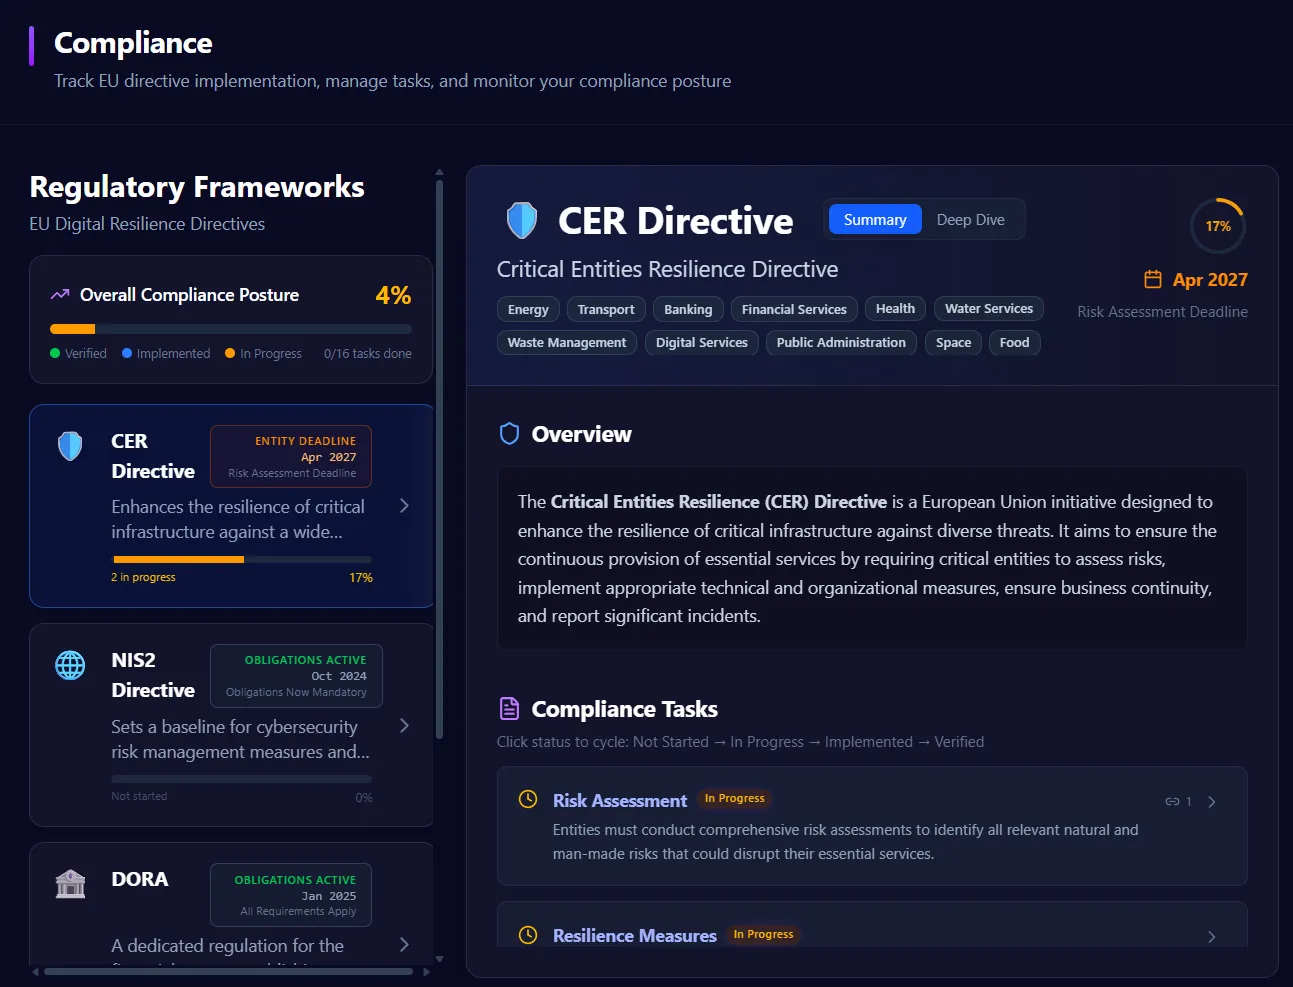
Task: Click the CER Directive 17% progress bar
Action: point(242,559)
